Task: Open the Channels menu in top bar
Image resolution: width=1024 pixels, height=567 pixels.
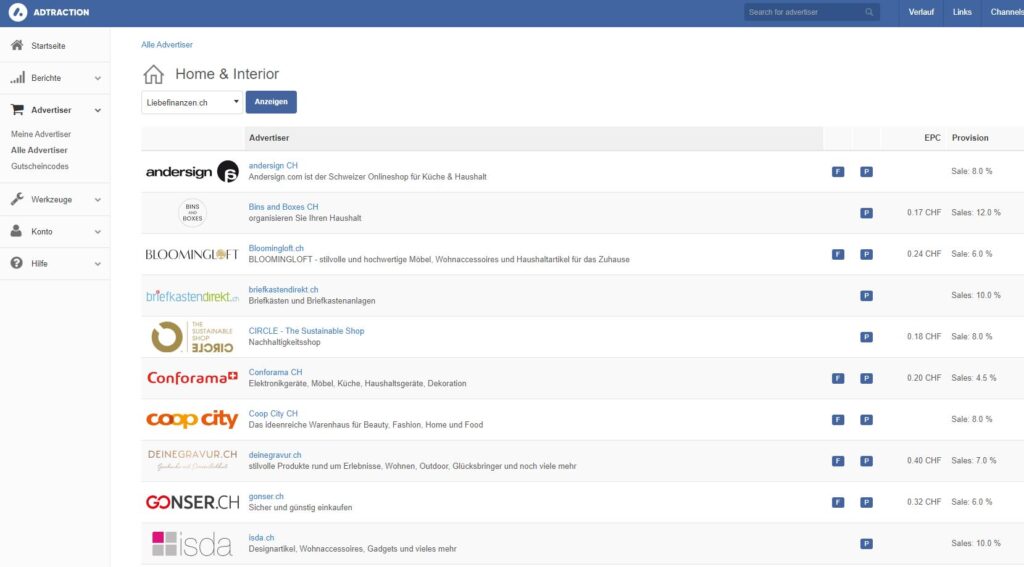Action: pyautogui.click(x=1006, y=12)
